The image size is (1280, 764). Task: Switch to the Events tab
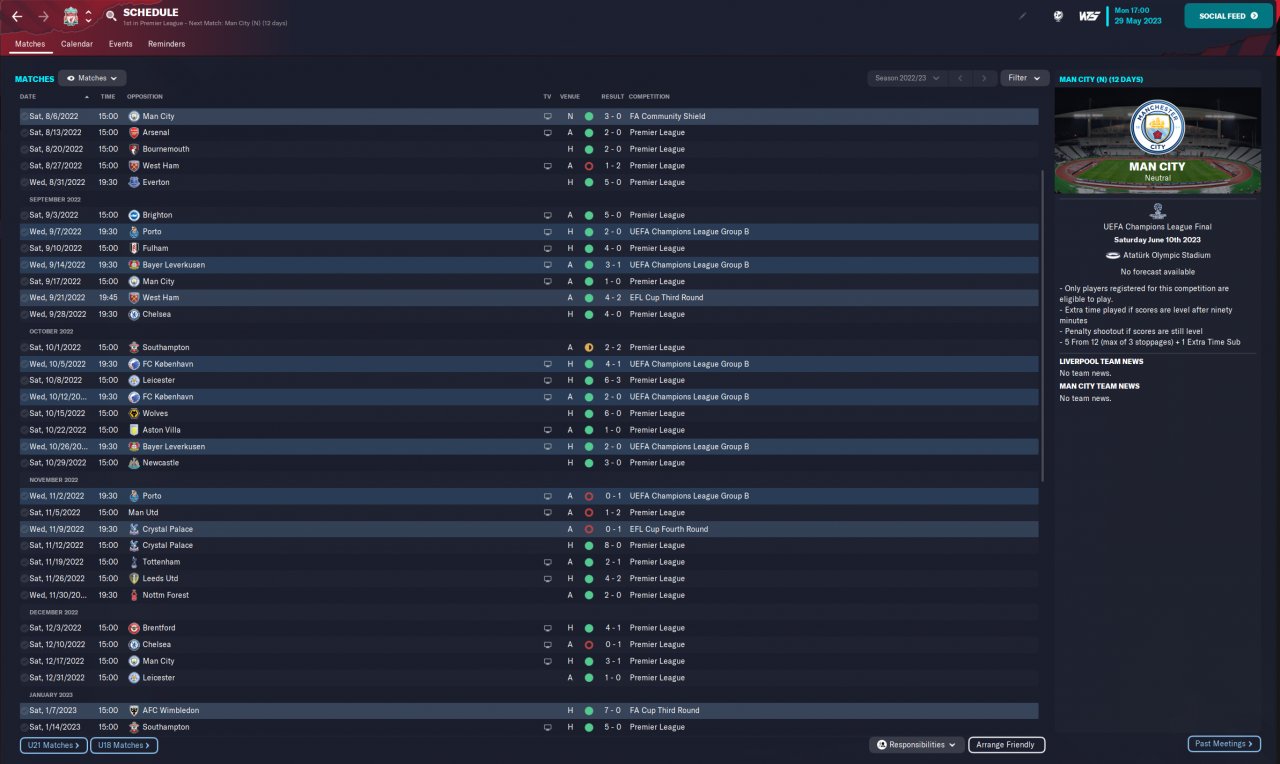[121, 44]
